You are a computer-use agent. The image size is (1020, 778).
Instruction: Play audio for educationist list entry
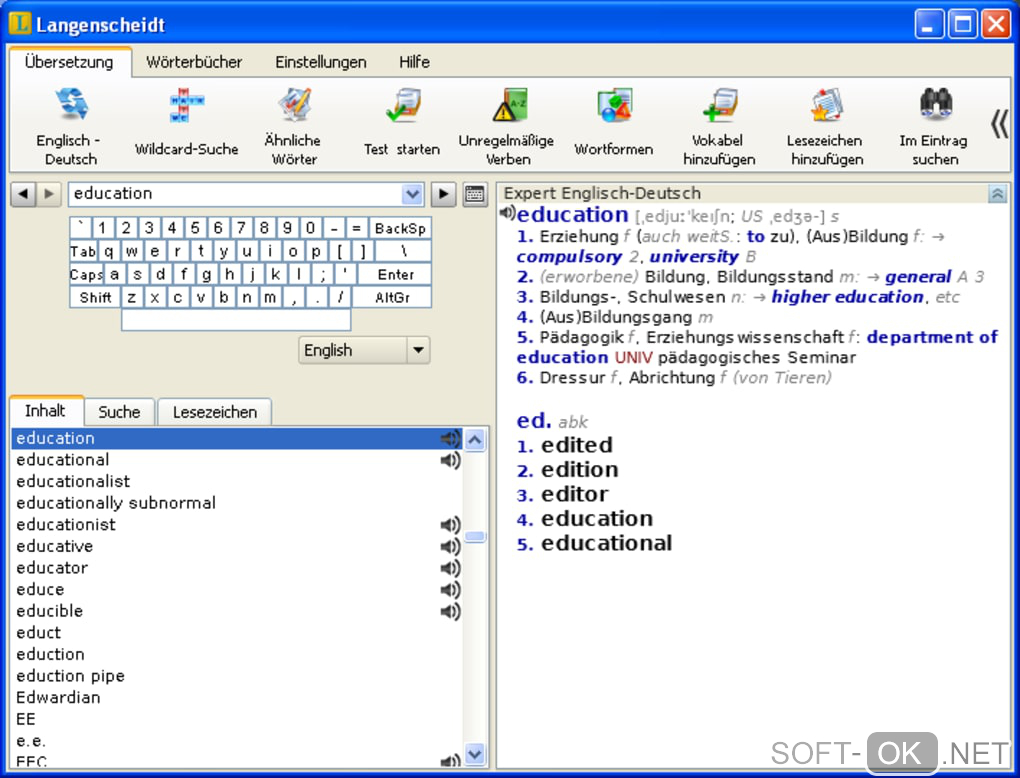point(451,525)
